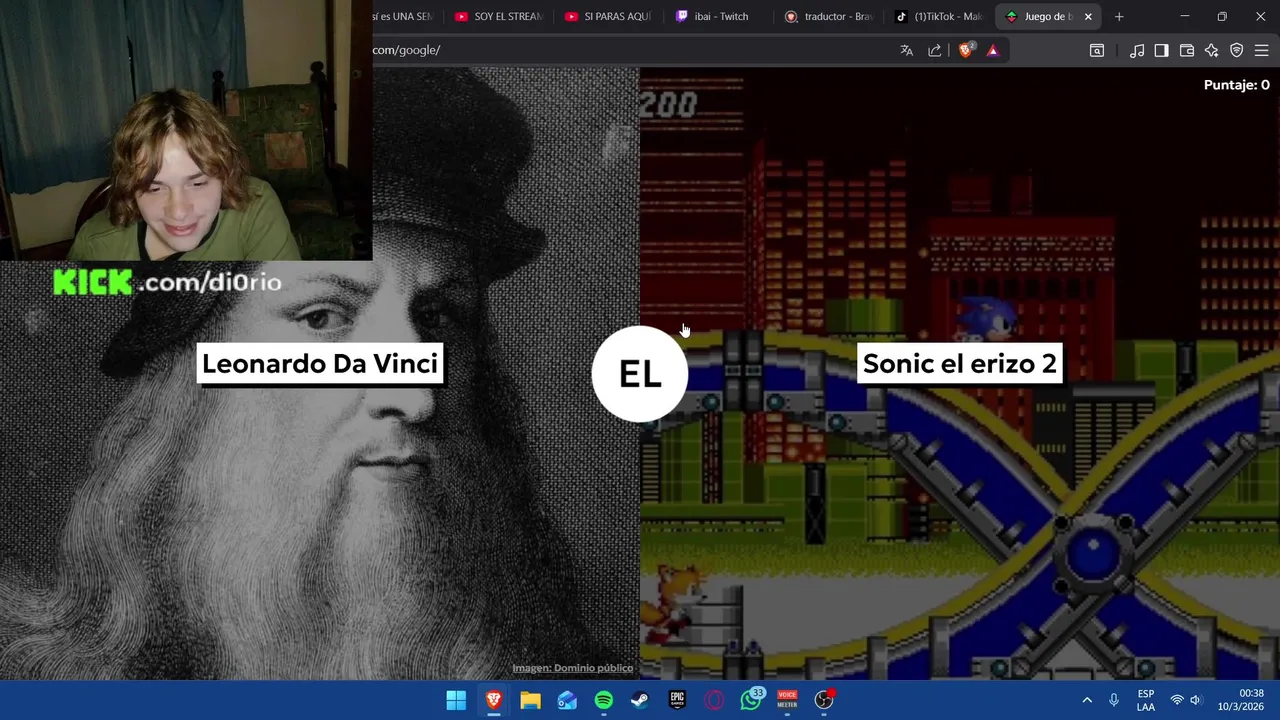Switch to the ibai - Twitch tab
This screenshot has width=1280, height=720.
[718, 16]
